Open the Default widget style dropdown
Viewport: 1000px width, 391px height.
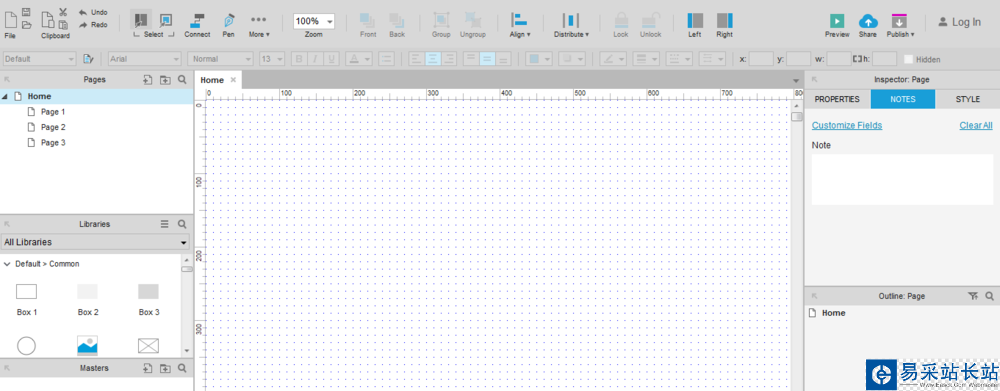pos(40,59)
